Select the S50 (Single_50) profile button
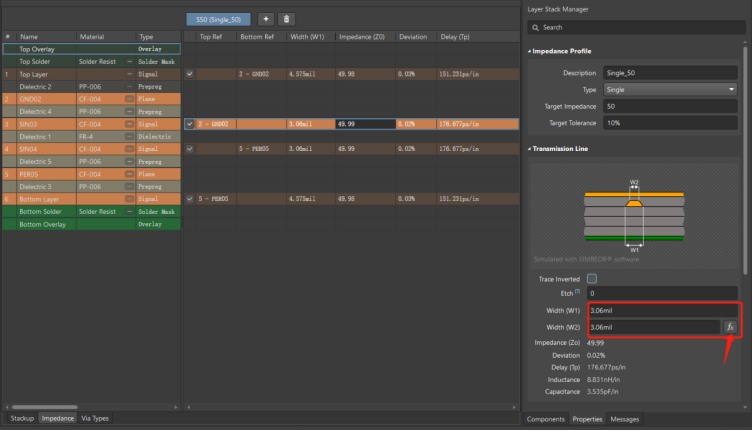Screen dimensions: 753x431 (x=219, y=19)
